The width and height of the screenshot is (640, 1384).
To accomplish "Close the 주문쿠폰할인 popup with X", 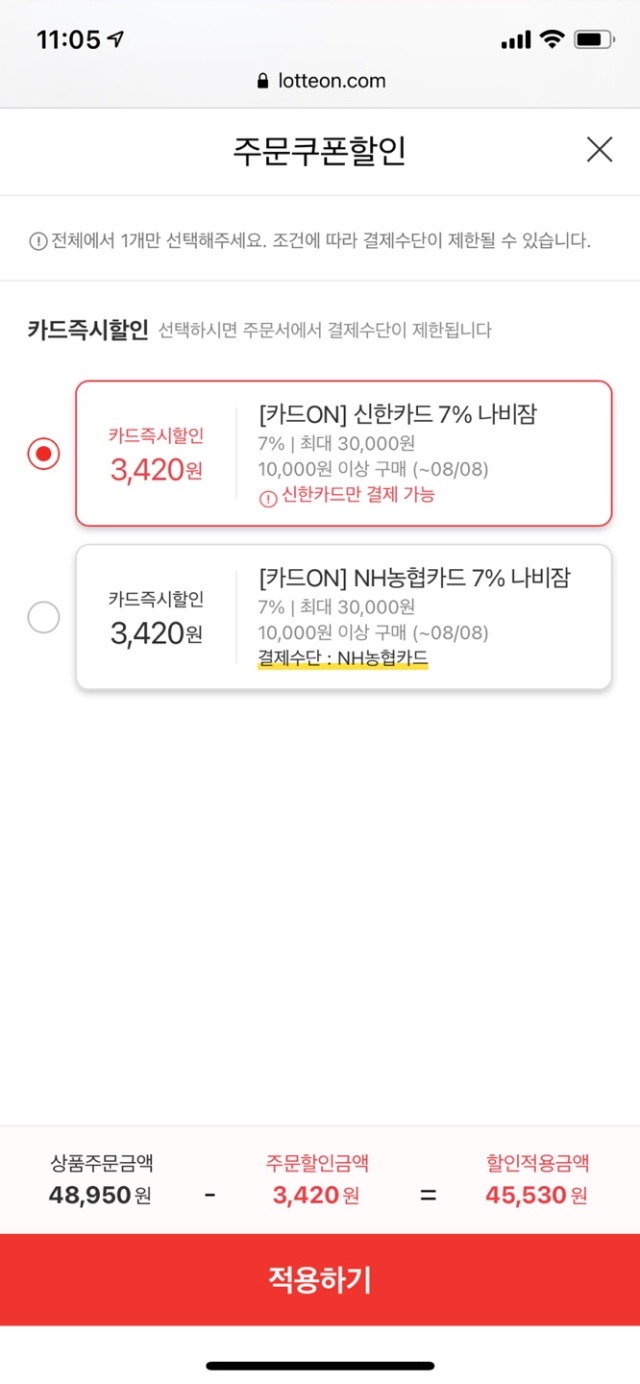I will pyautogui.click(x=599, y=150).
